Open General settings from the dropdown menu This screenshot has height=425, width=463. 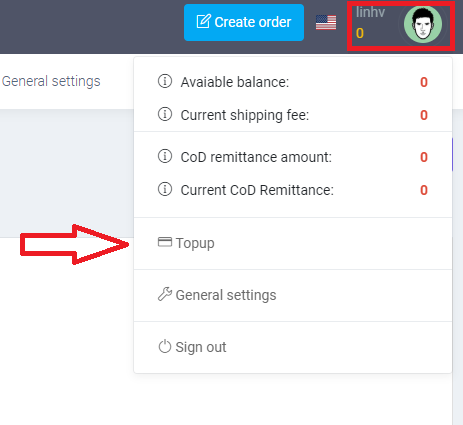tap(293, 295)
